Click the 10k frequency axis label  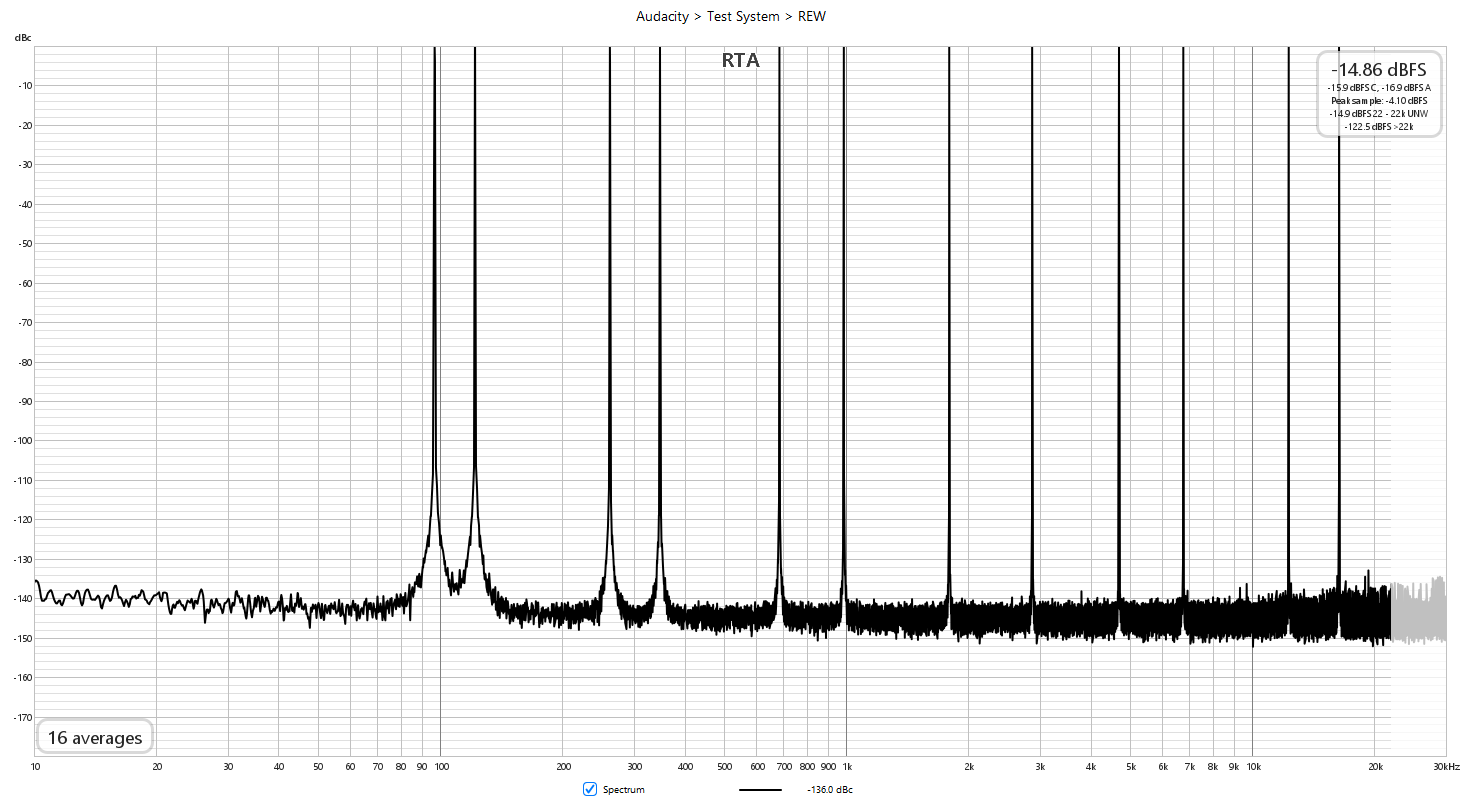click(x=1252, y=766)
